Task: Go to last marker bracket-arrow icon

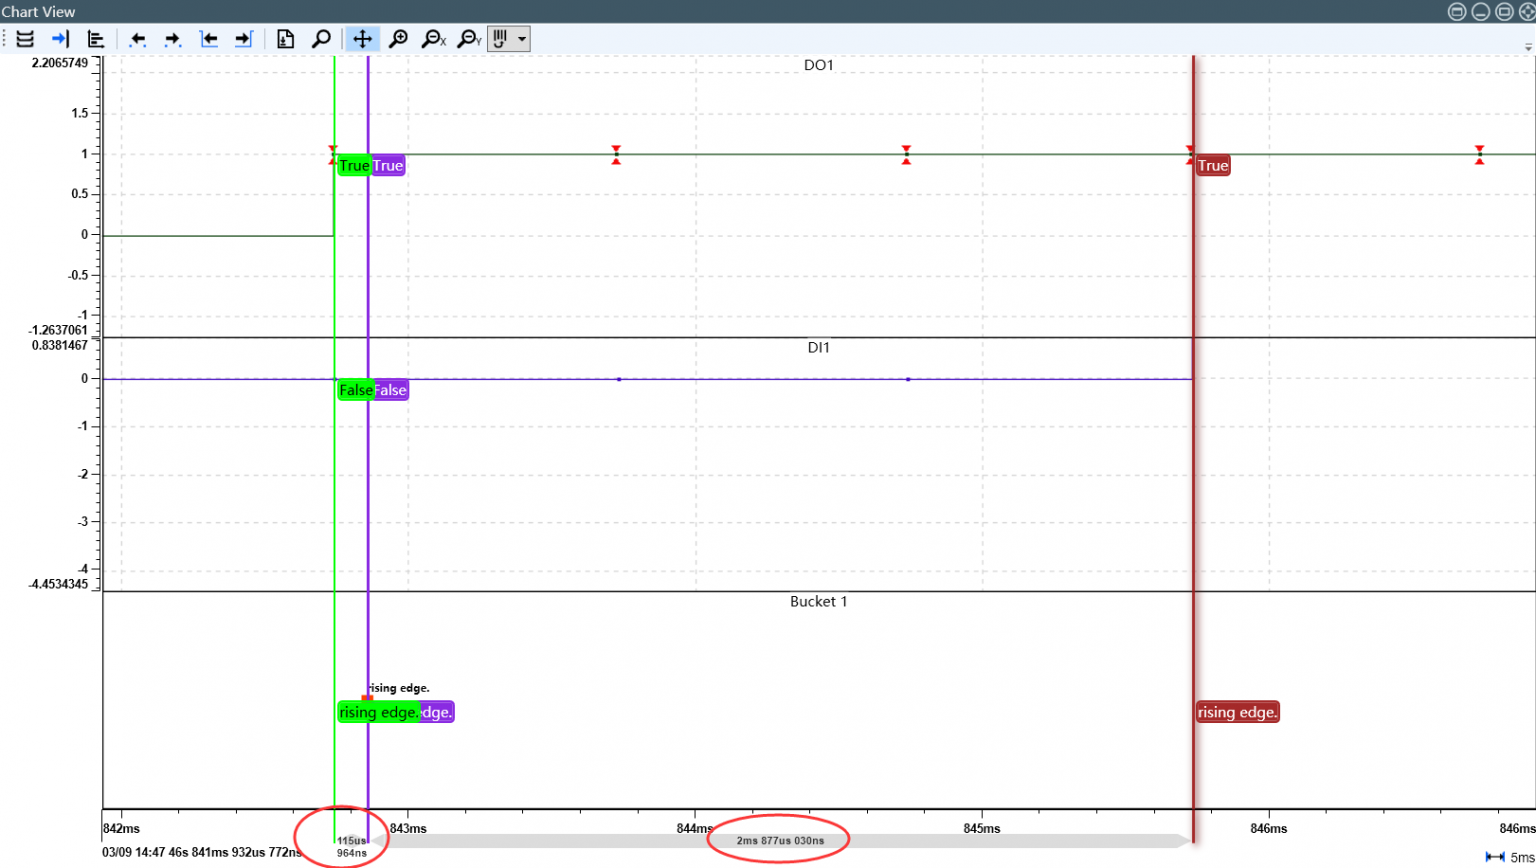Action: (243, 39)
